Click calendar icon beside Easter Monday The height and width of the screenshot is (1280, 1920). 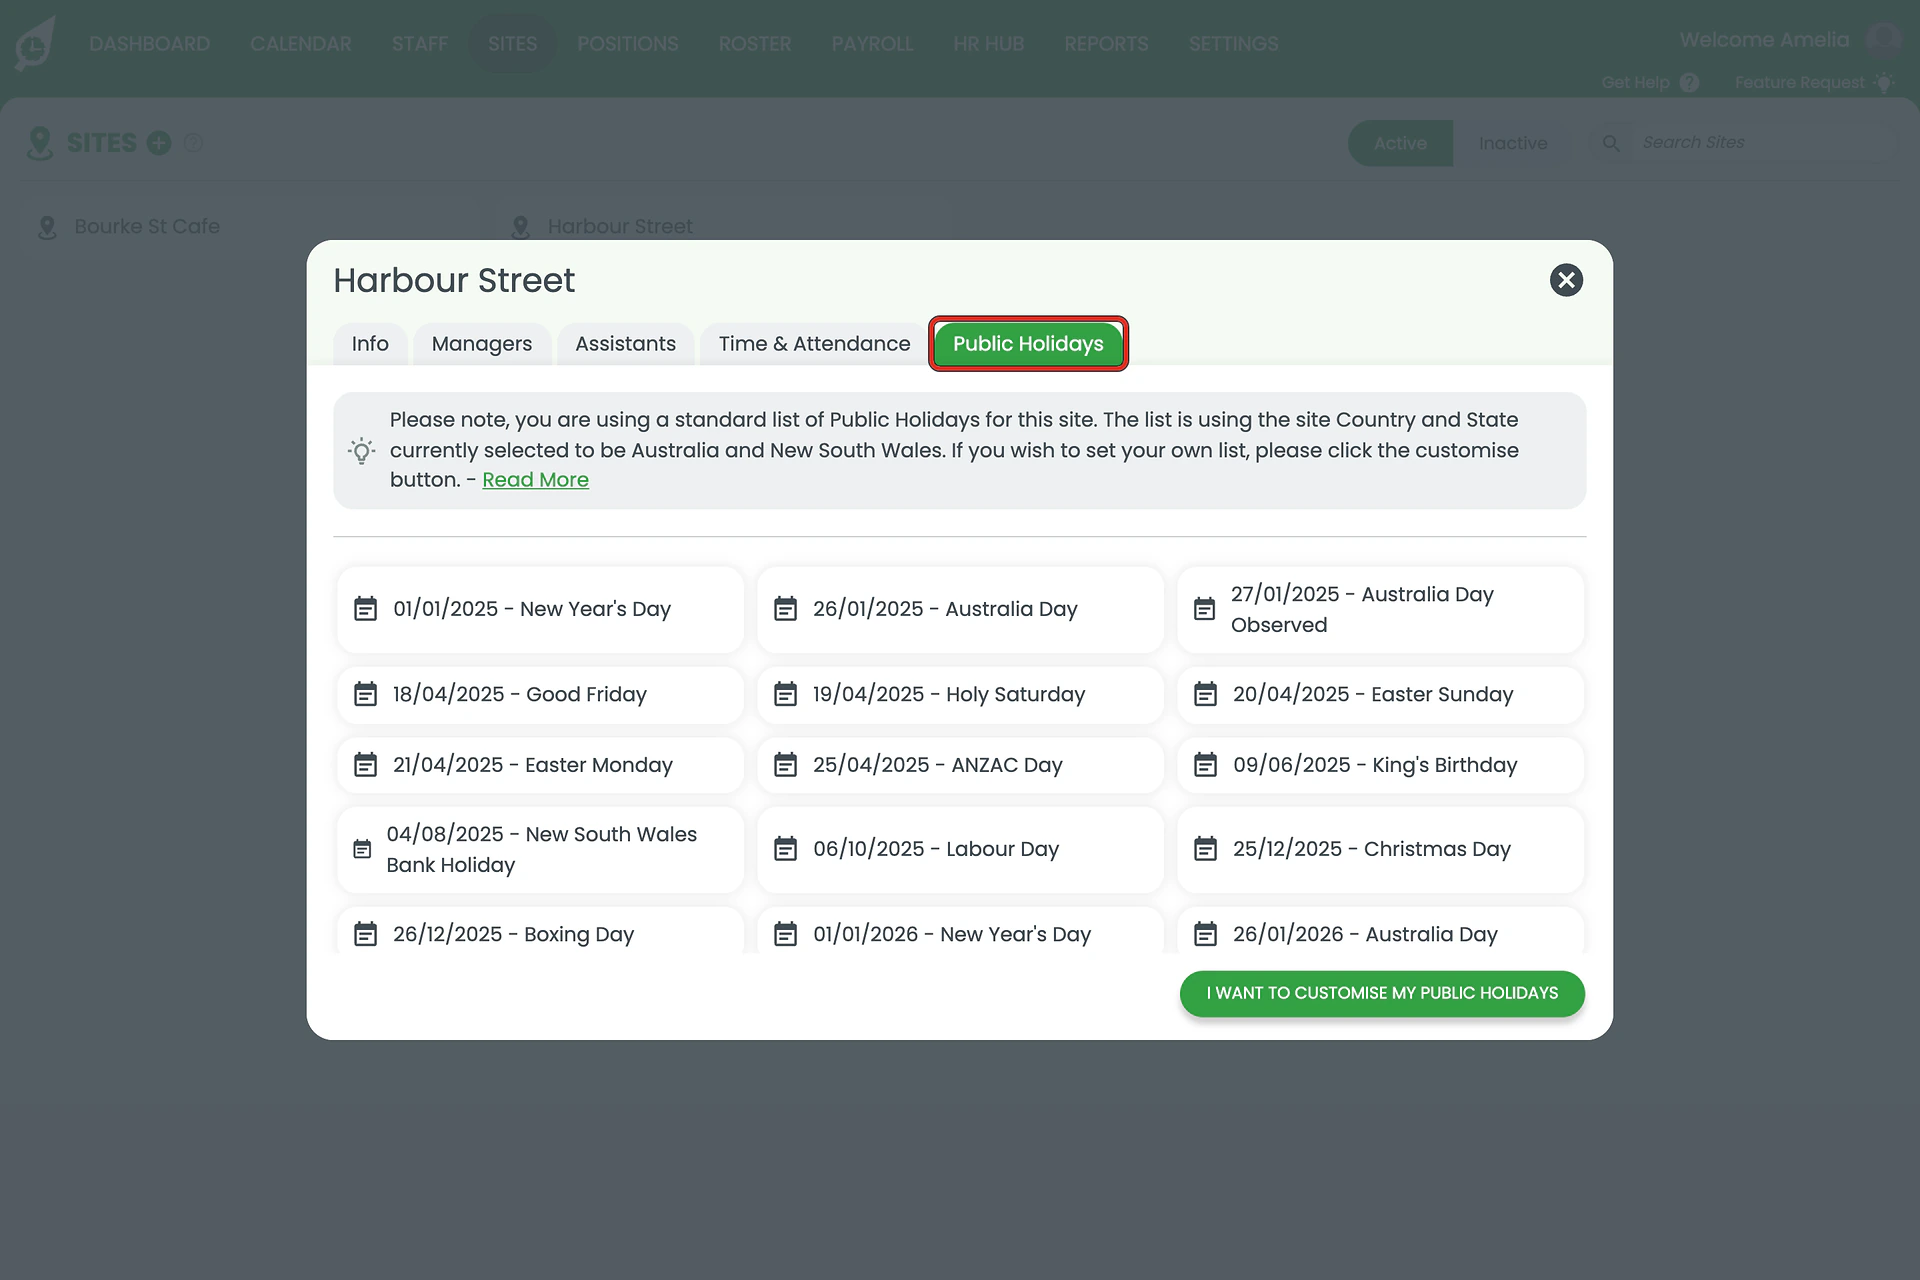[366, 765]
